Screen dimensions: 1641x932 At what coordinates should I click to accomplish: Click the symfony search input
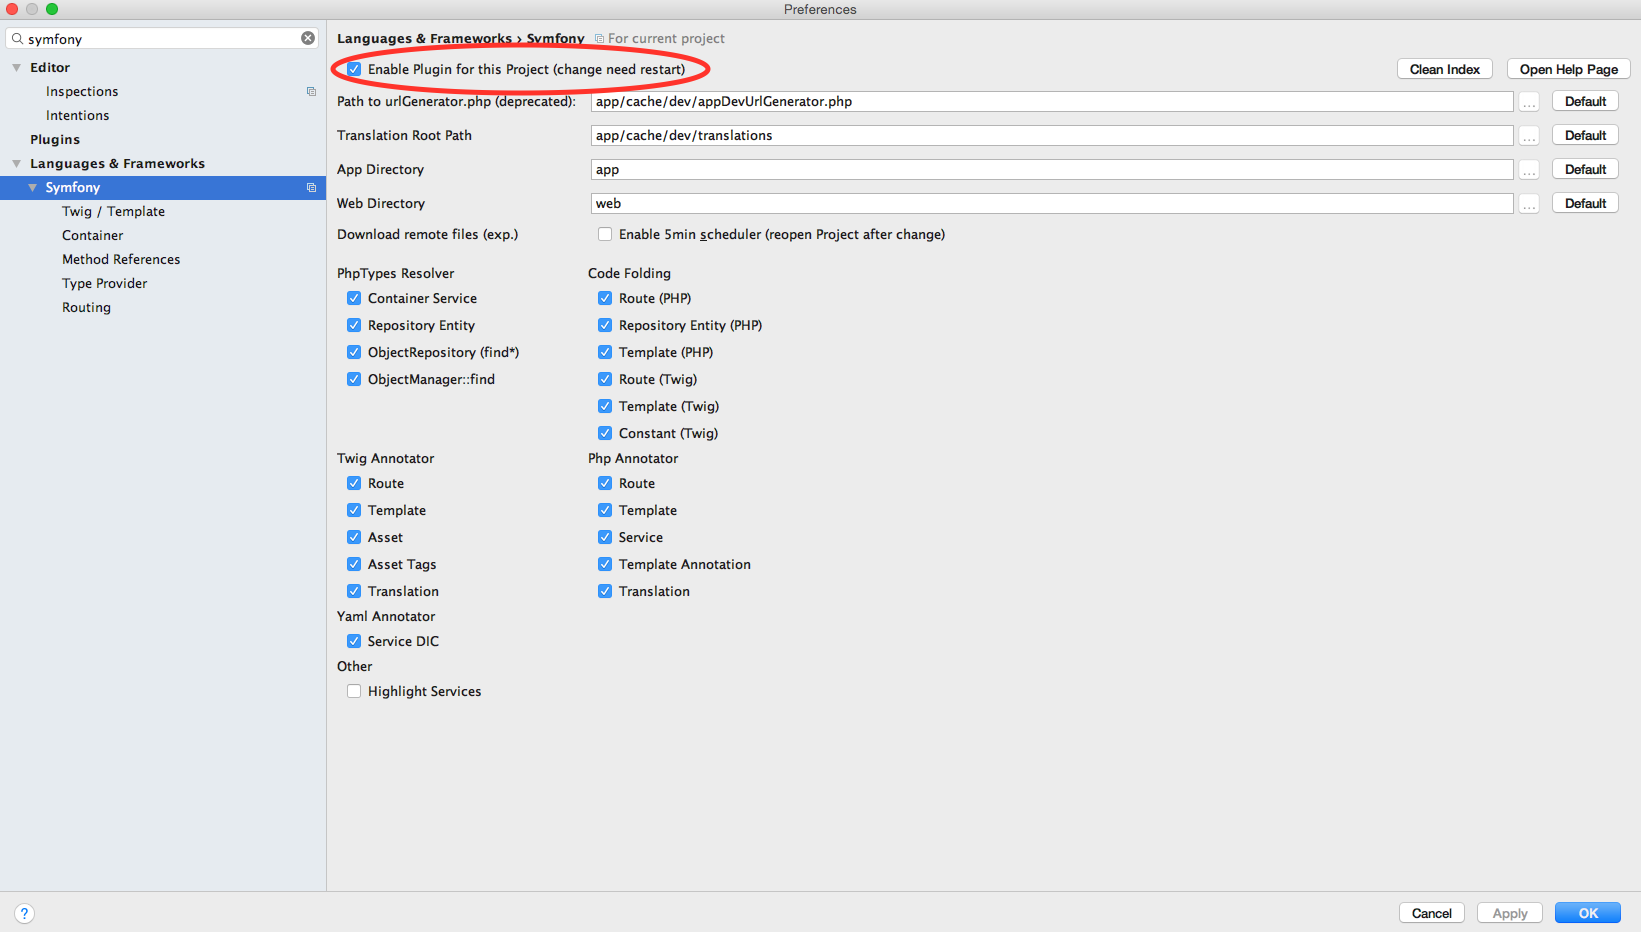[162, 38]
